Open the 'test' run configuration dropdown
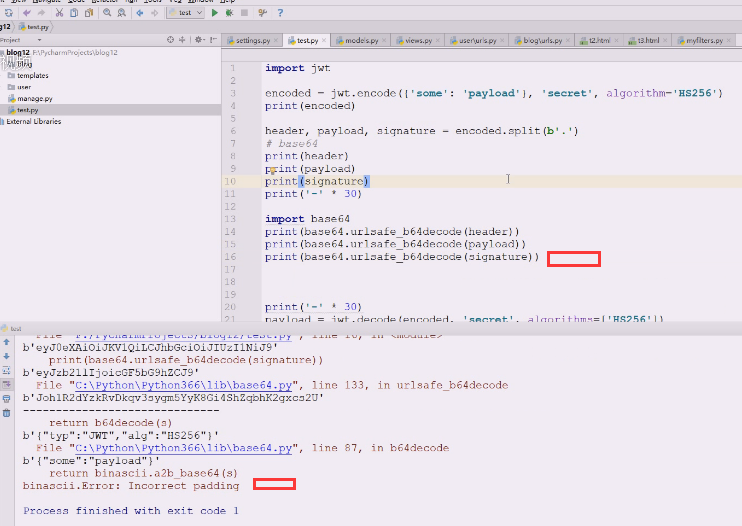The width and height of the screenshot is (742, 526). [x=186, y=13]
